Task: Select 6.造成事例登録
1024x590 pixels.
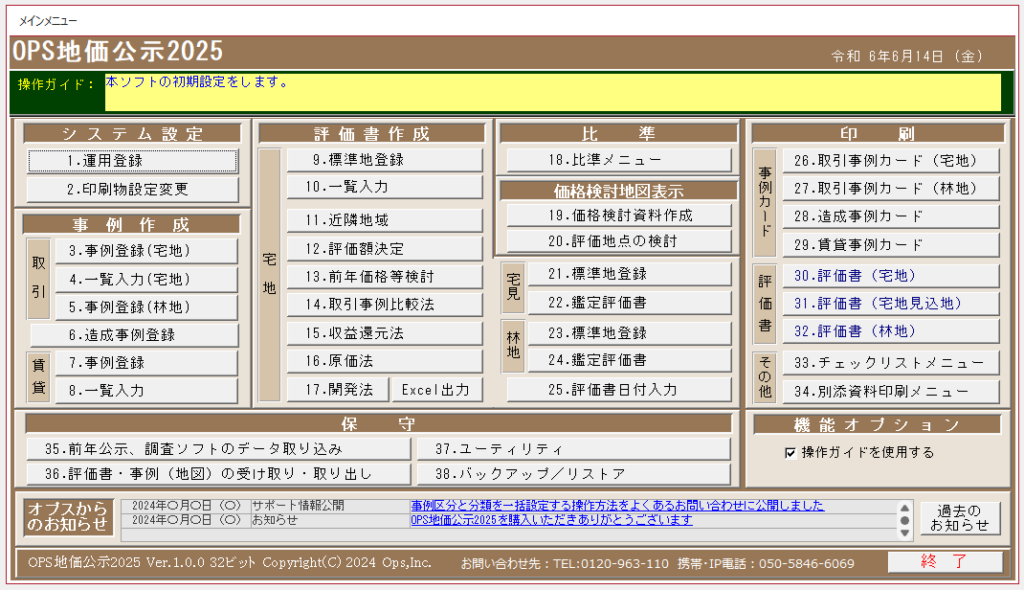Action: coord(132,335)
